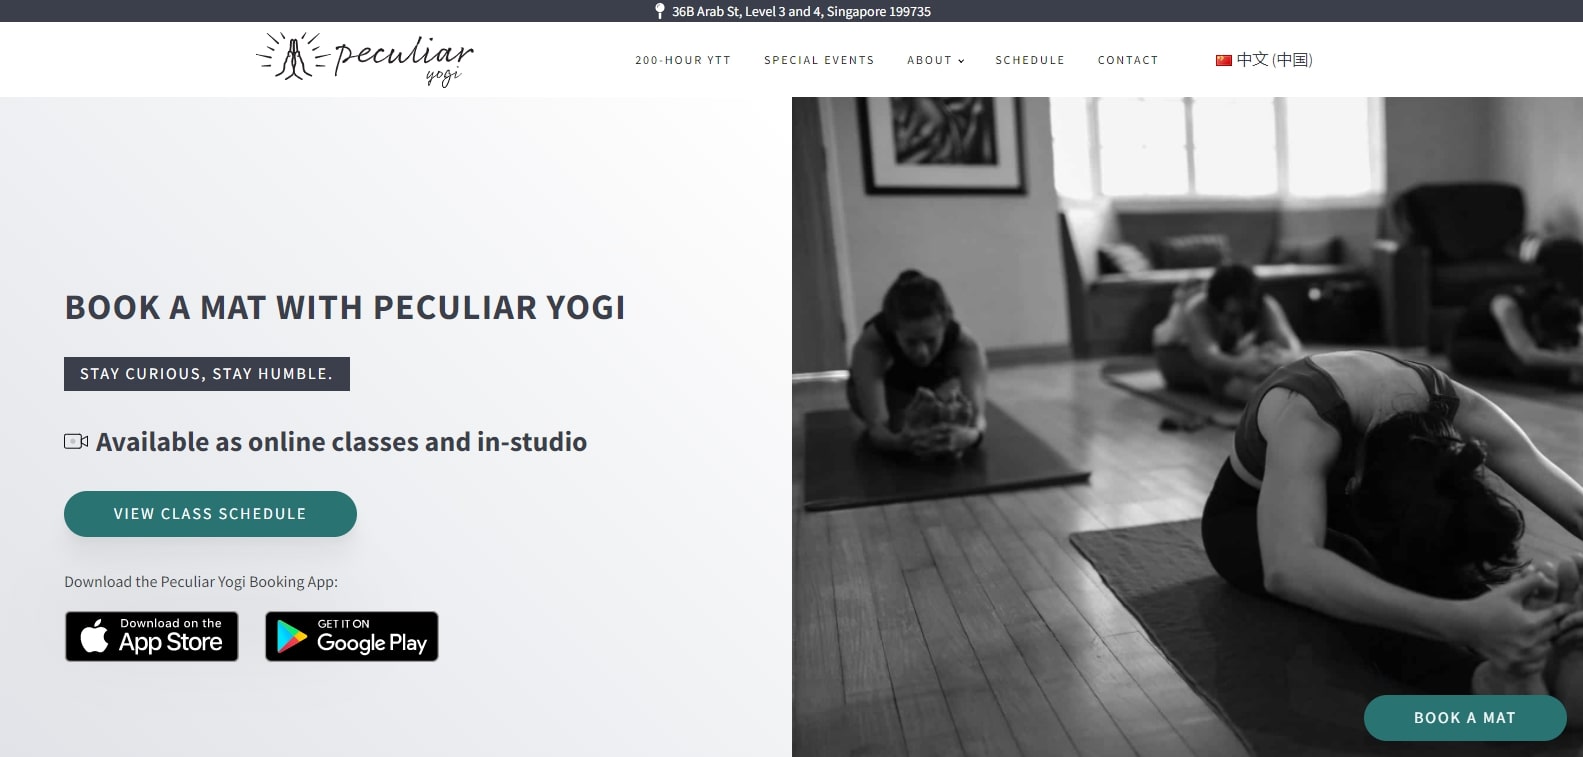Click the Peculiar Yogi praying hands logo
The height and width of the screenshot is (757, 1583).
point(292,56)
